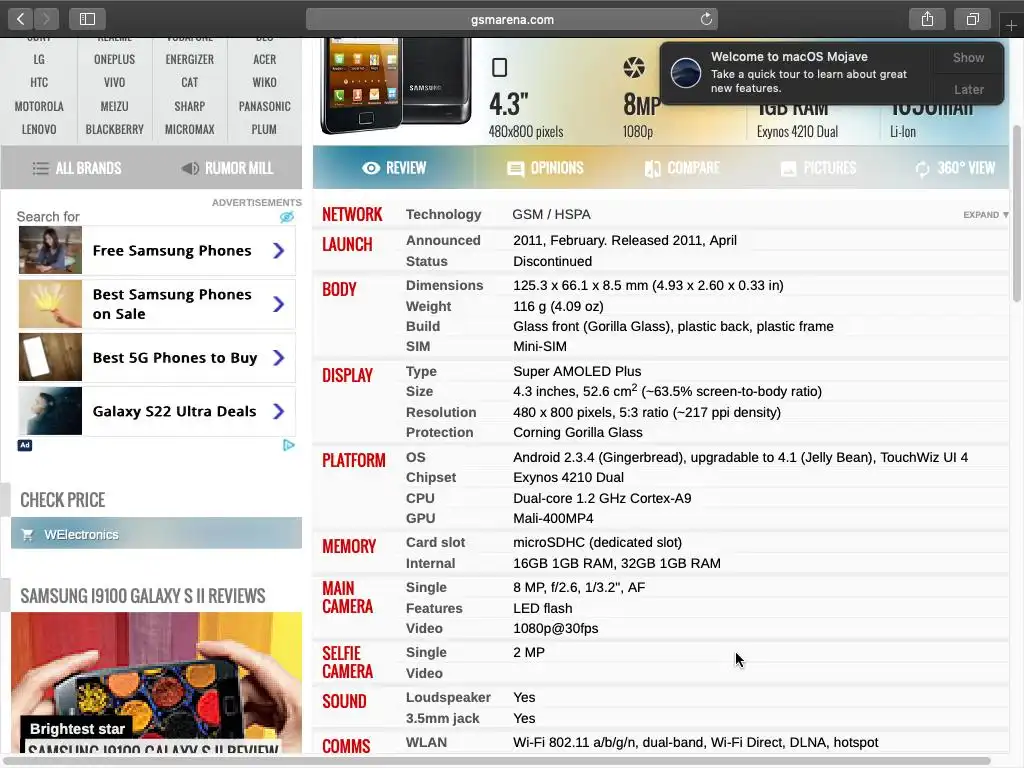Open the Pictures tab
This screenshot has height=768, width=1024.
[818, 168]
